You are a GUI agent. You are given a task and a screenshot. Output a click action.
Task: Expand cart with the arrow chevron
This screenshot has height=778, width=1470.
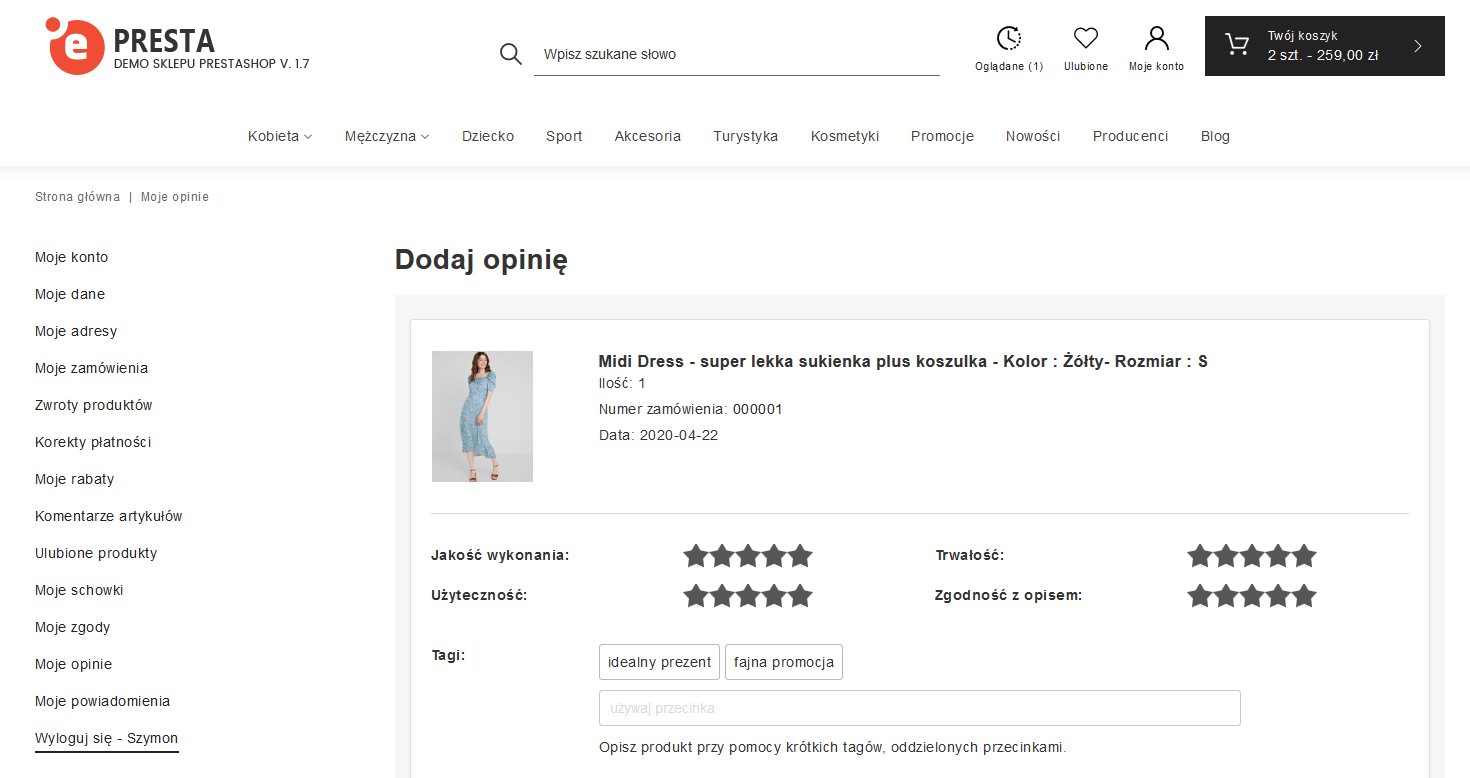pyautogui.click(x=1417, y=46)
